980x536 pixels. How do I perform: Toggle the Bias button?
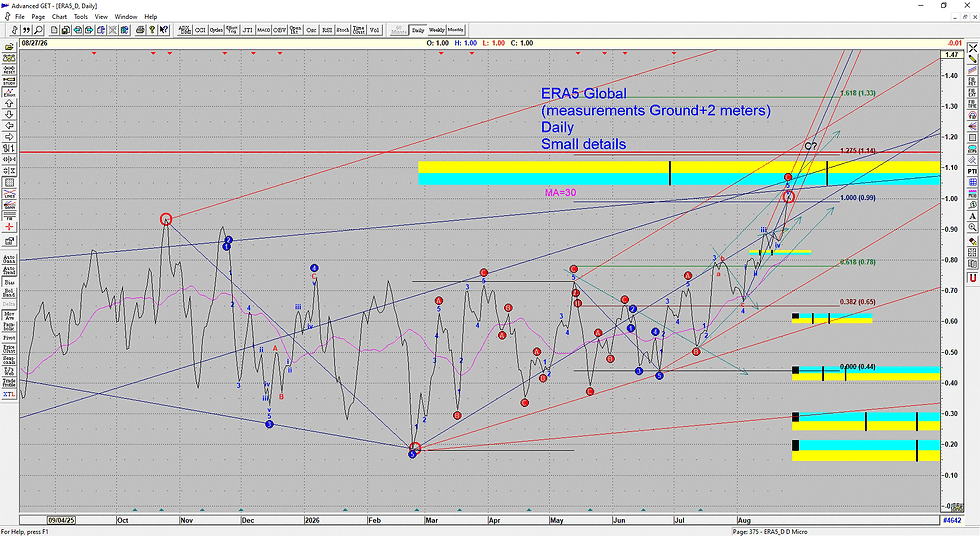(9, 282)
